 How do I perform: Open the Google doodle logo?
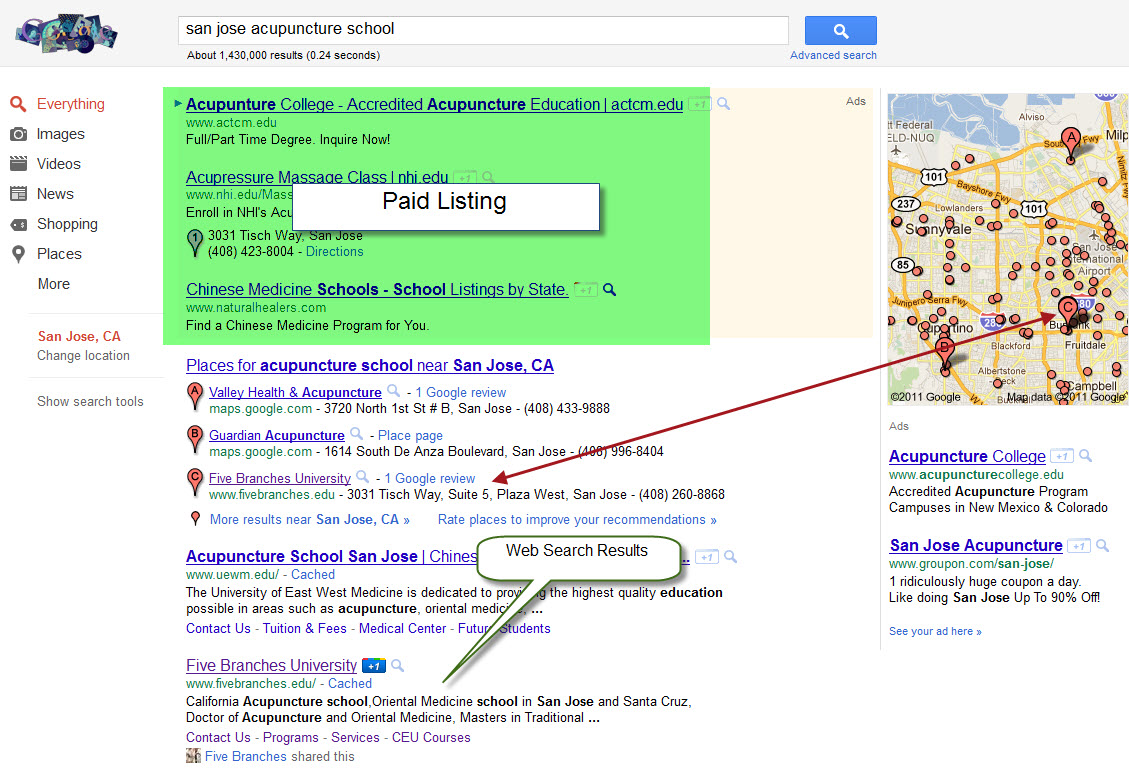coord(66,33)
